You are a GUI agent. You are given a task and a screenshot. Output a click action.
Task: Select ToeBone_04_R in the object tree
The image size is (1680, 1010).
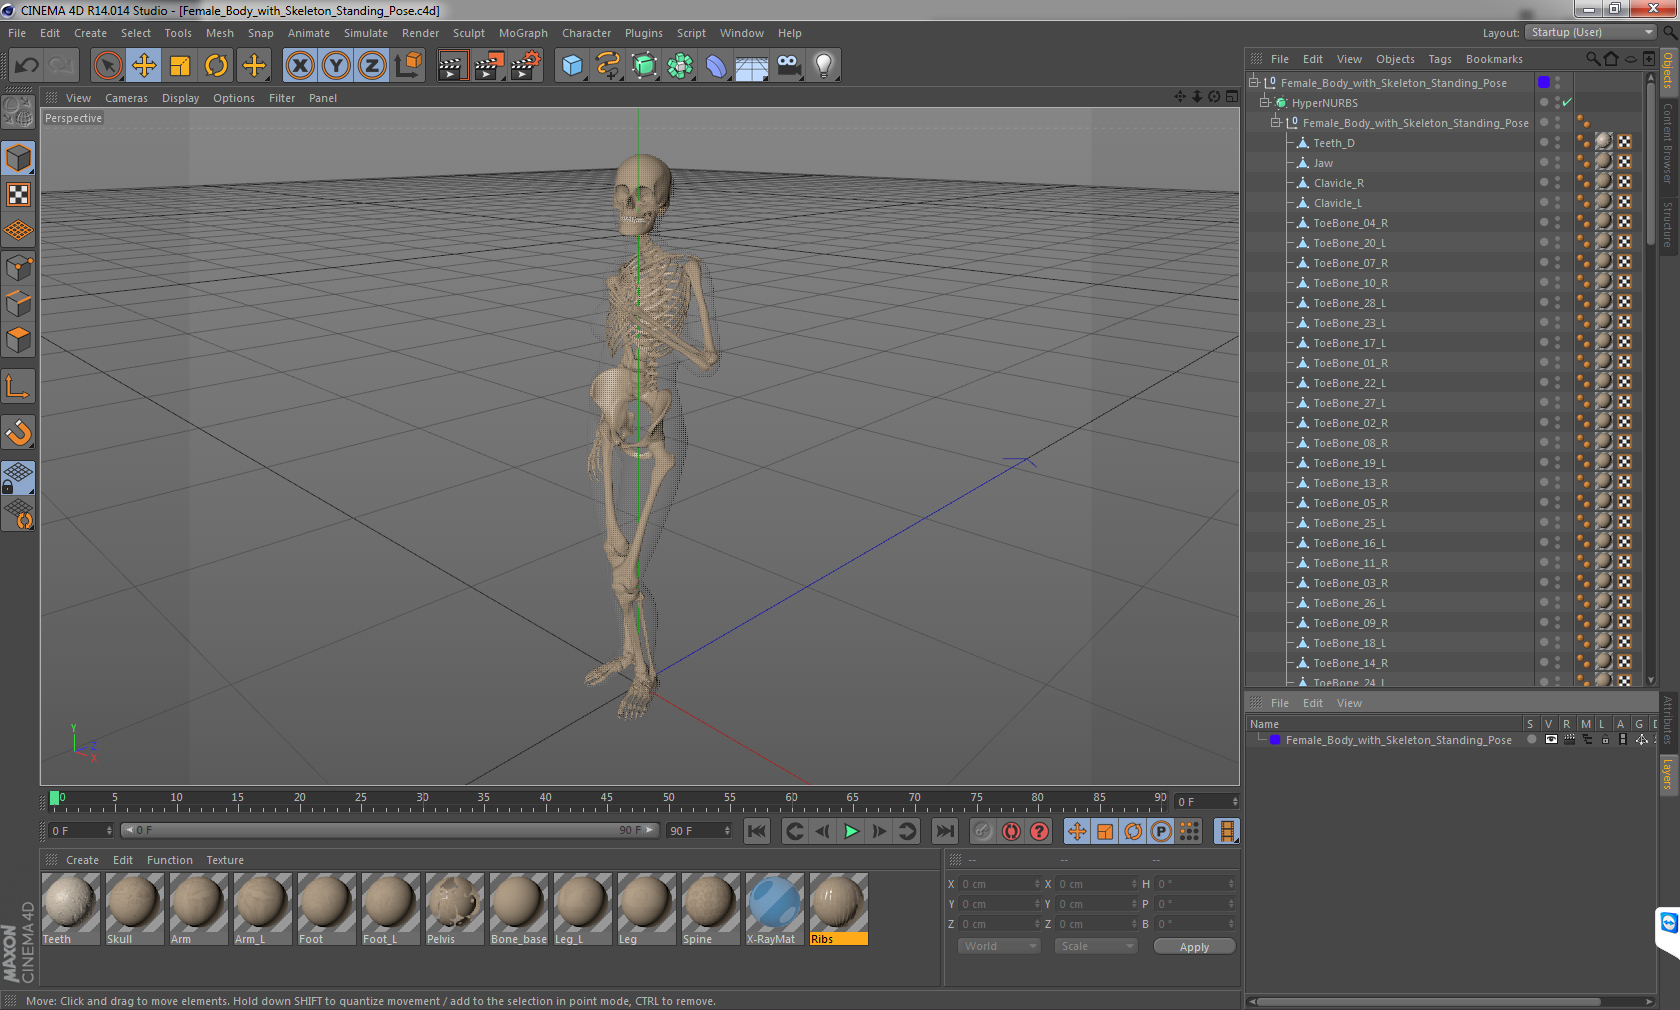pos(1350,223)
